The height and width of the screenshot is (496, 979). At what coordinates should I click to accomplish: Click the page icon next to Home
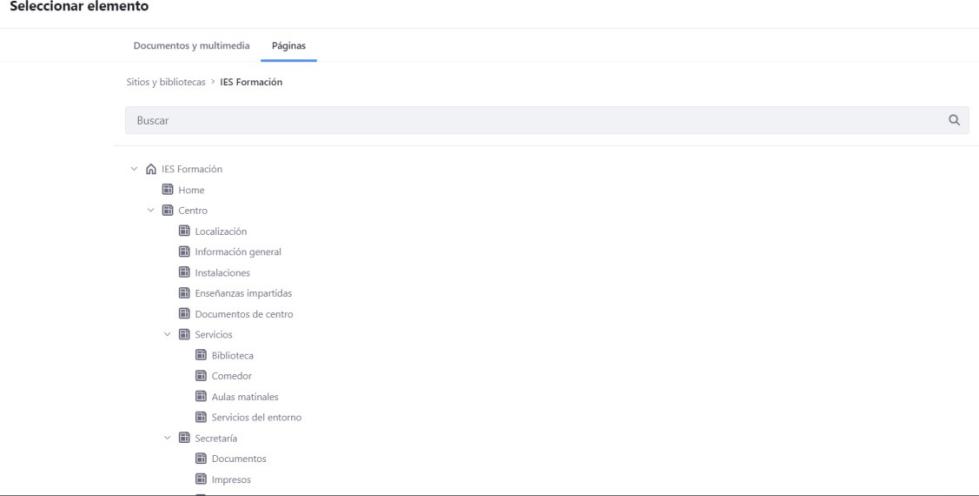click(167, 189)
